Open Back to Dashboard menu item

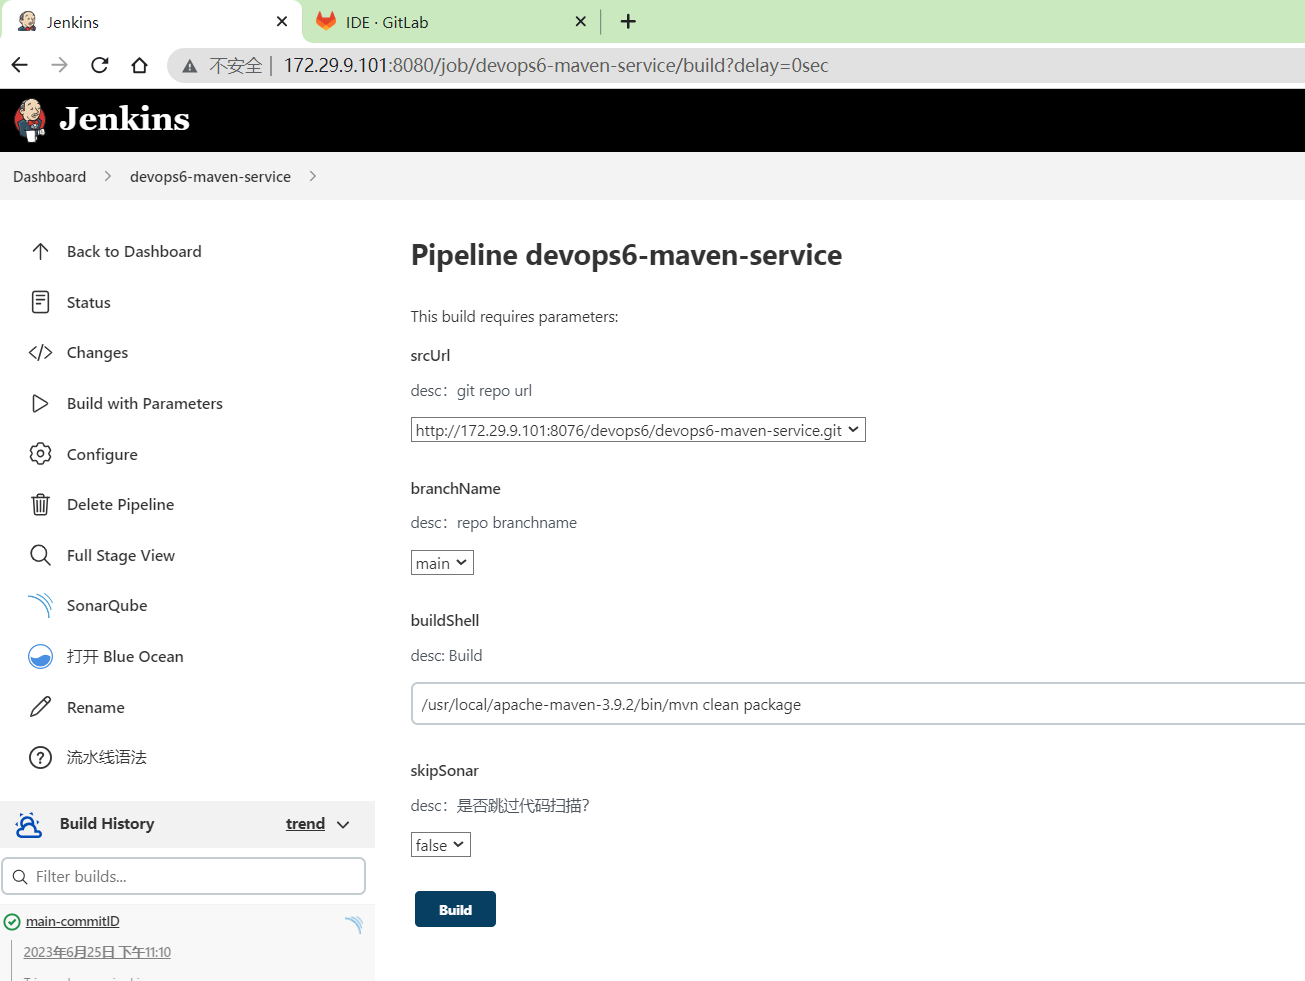coord(134,251)
